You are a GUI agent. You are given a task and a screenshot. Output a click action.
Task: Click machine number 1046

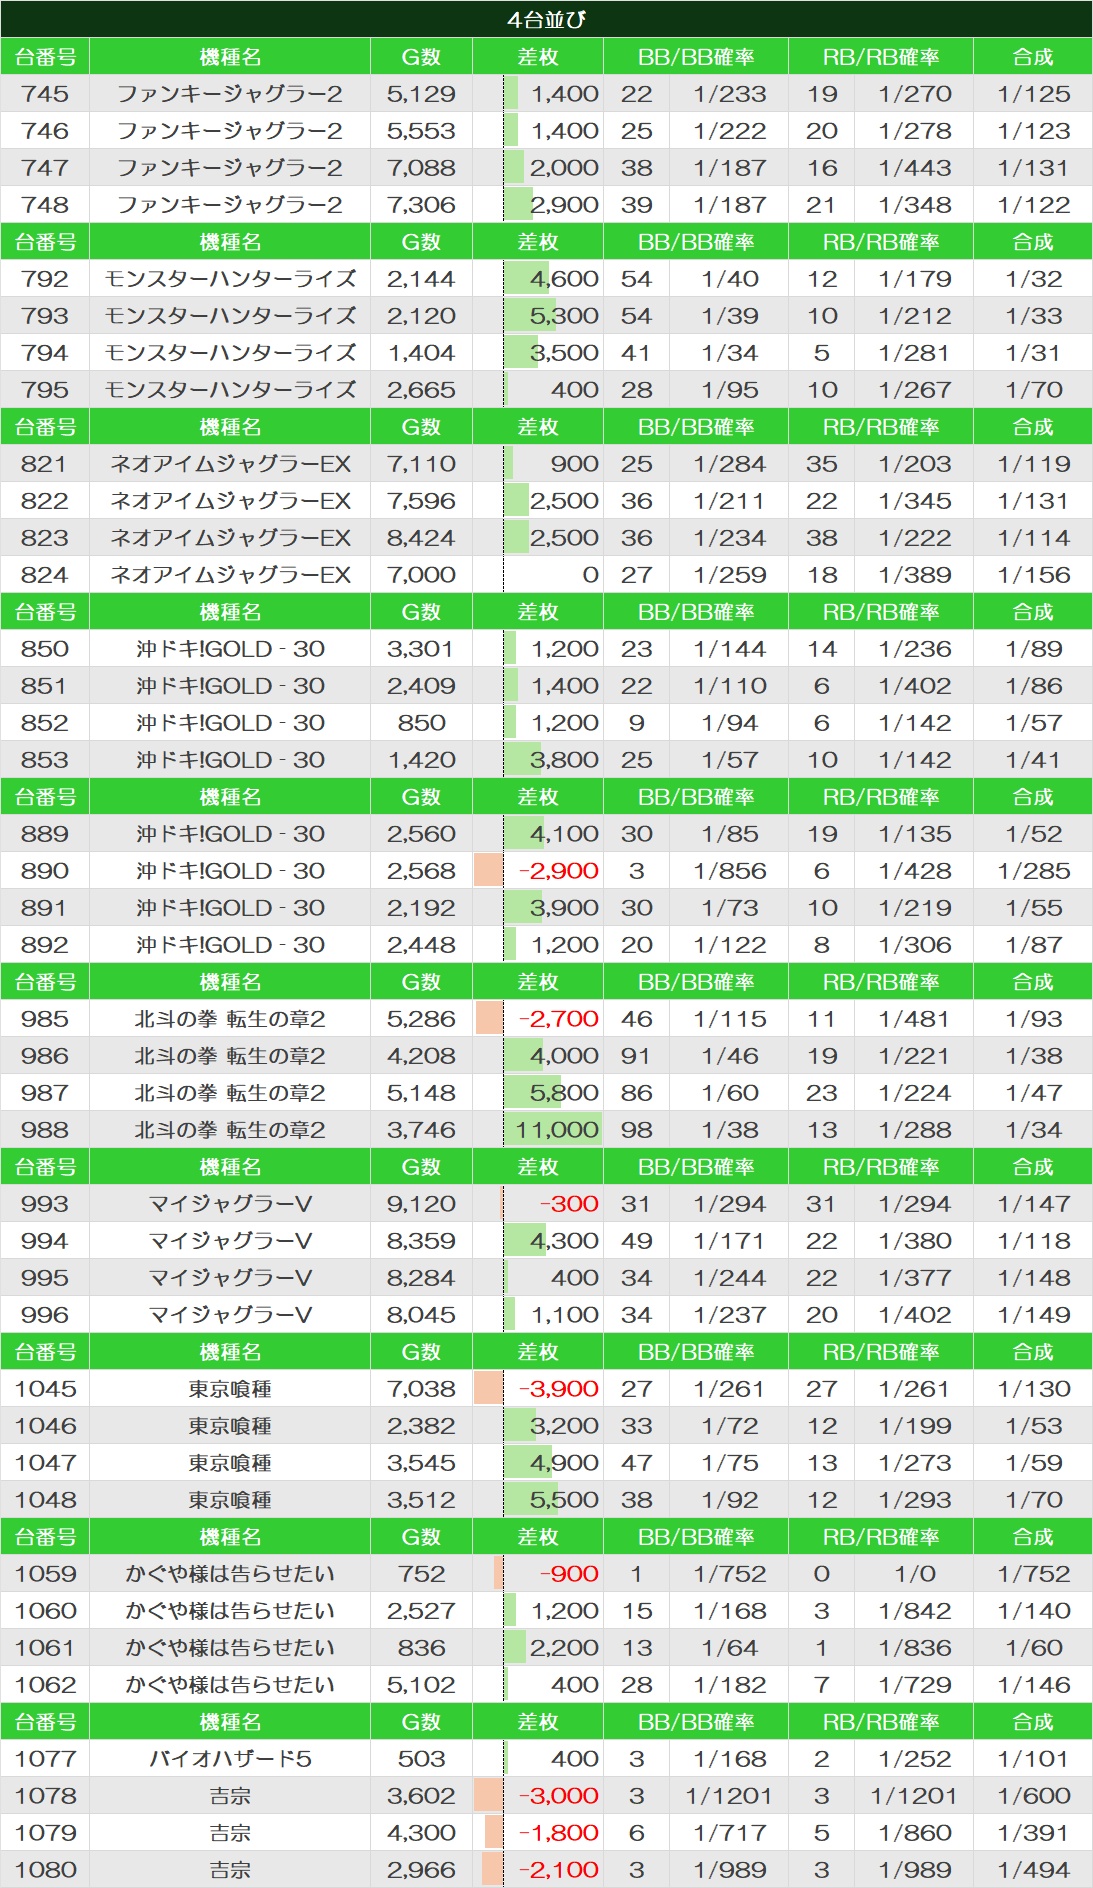tap(45, 1426)
